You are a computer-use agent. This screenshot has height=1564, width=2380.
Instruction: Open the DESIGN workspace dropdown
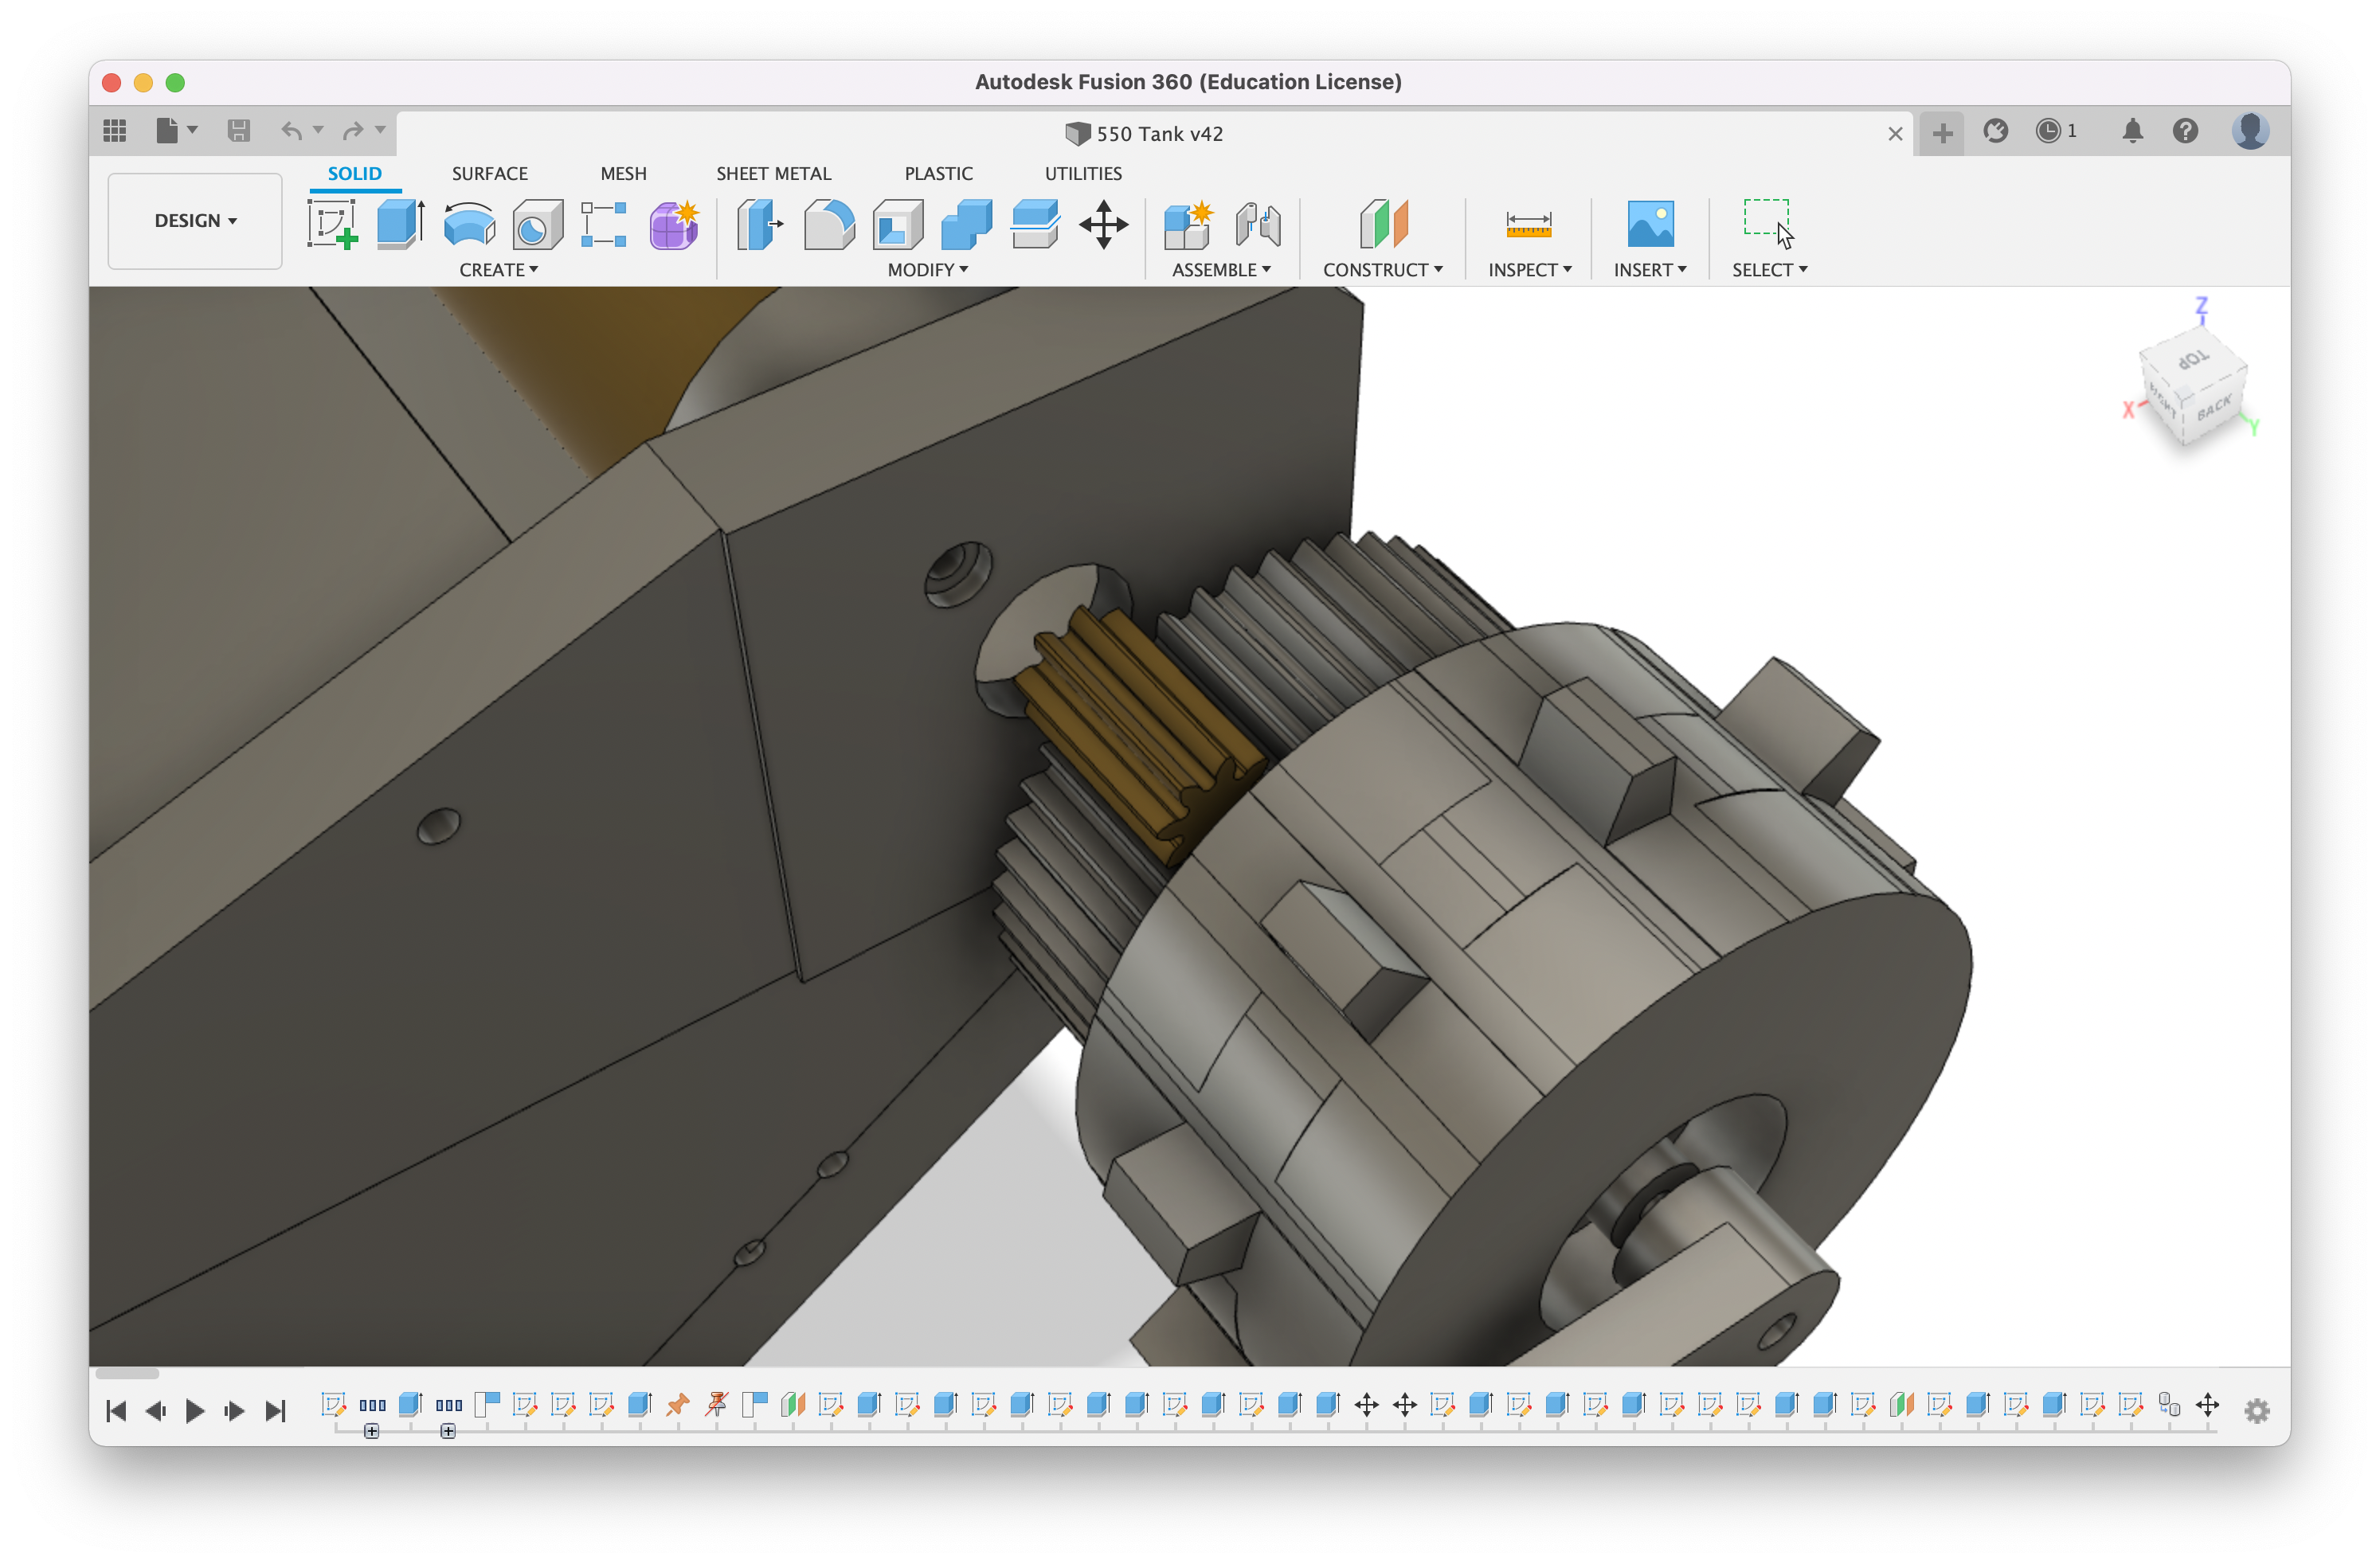(x=194, y=220)
